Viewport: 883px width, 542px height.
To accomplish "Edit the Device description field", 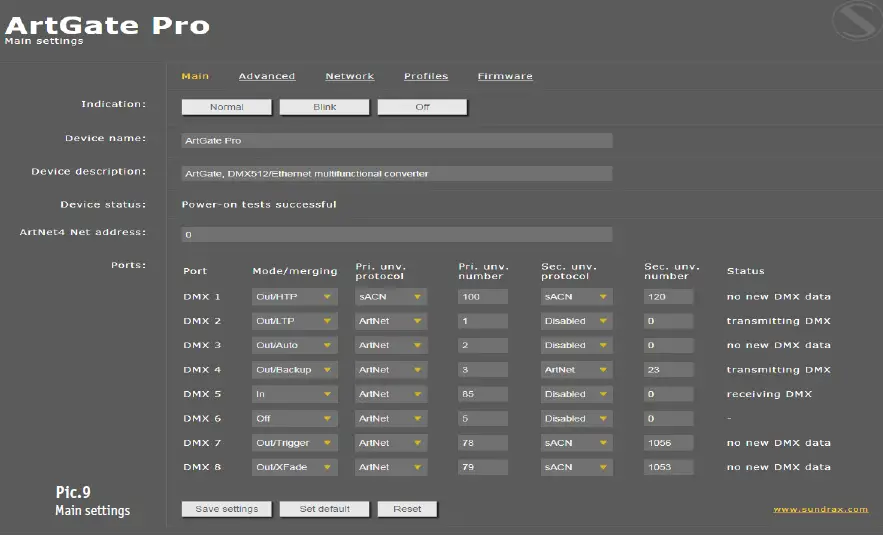I will click(397, 174).
